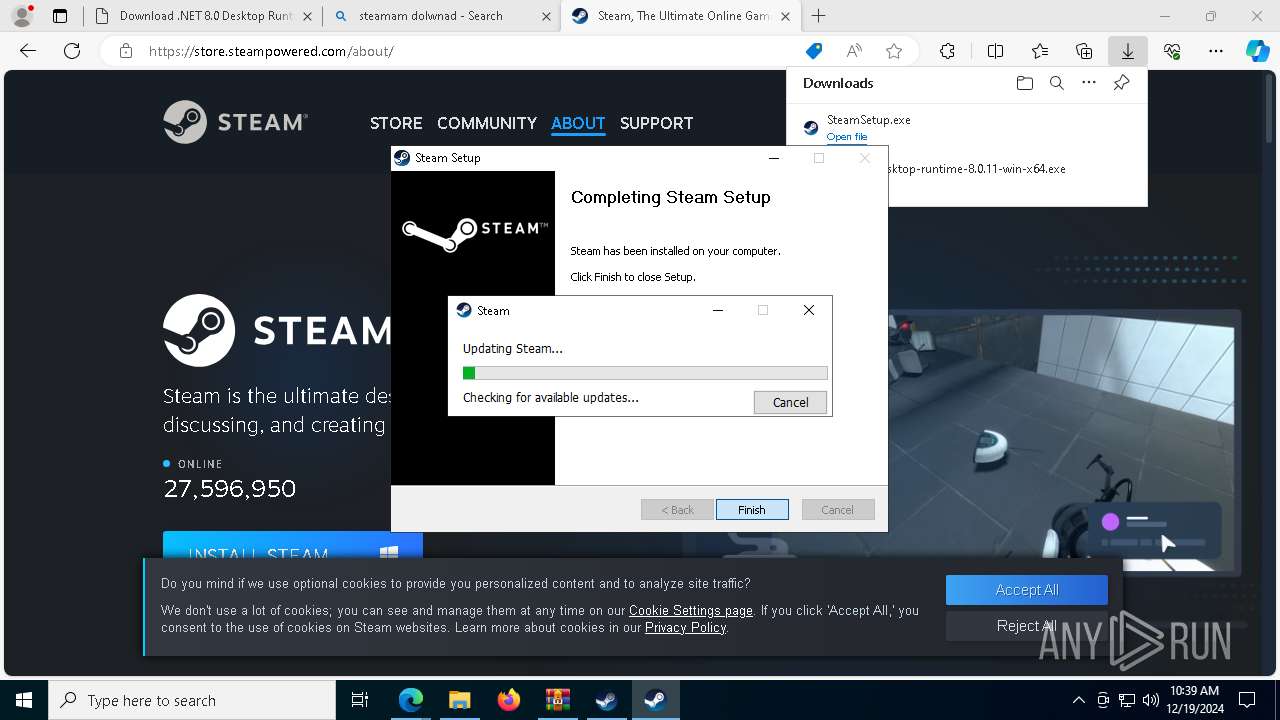Screen dimensions: 1280x720
Task: Open the Copilot sidebar icon
Action: [x=1258, y=51]
